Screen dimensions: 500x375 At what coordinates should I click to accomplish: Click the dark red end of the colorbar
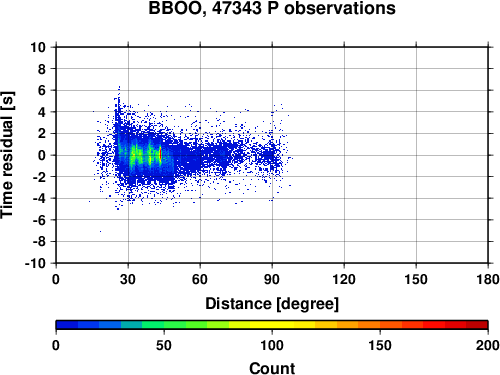pyautogui.click(x=477, y=325)
